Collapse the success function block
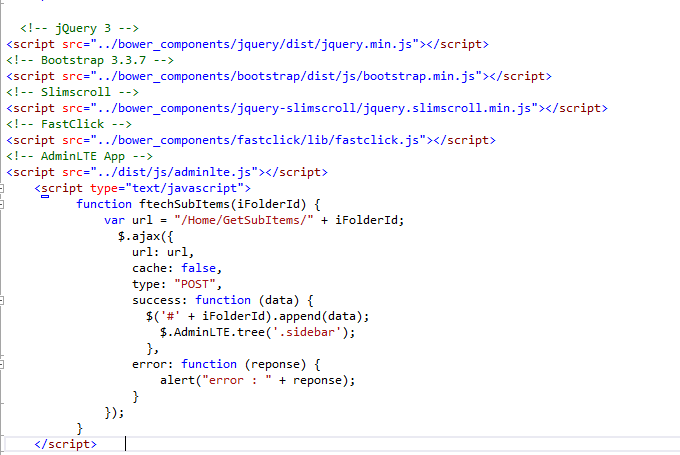Image resolution: width=680 pixels, height=455 pixels. 2,300
